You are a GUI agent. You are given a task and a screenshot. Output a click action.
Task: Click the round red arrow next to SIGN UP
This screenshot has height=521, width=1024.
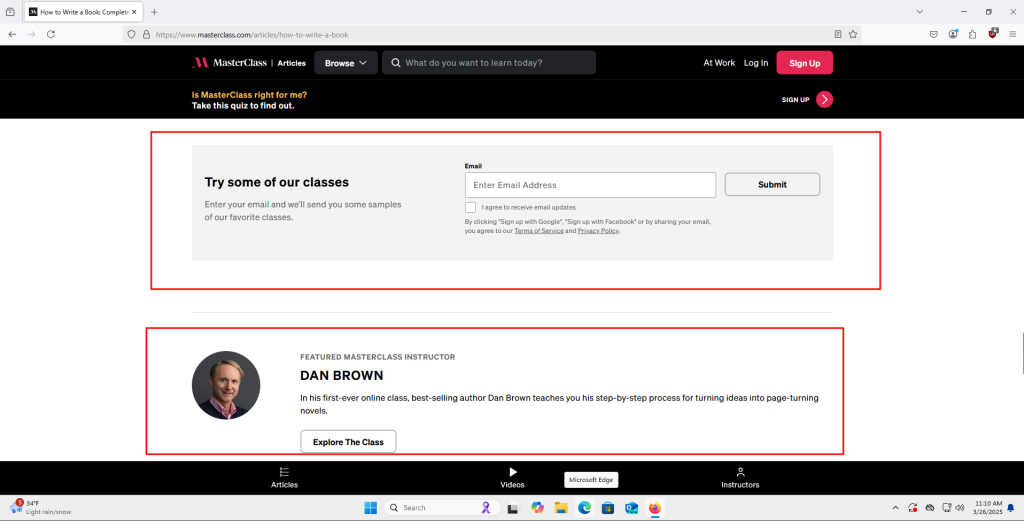[824, 99]
